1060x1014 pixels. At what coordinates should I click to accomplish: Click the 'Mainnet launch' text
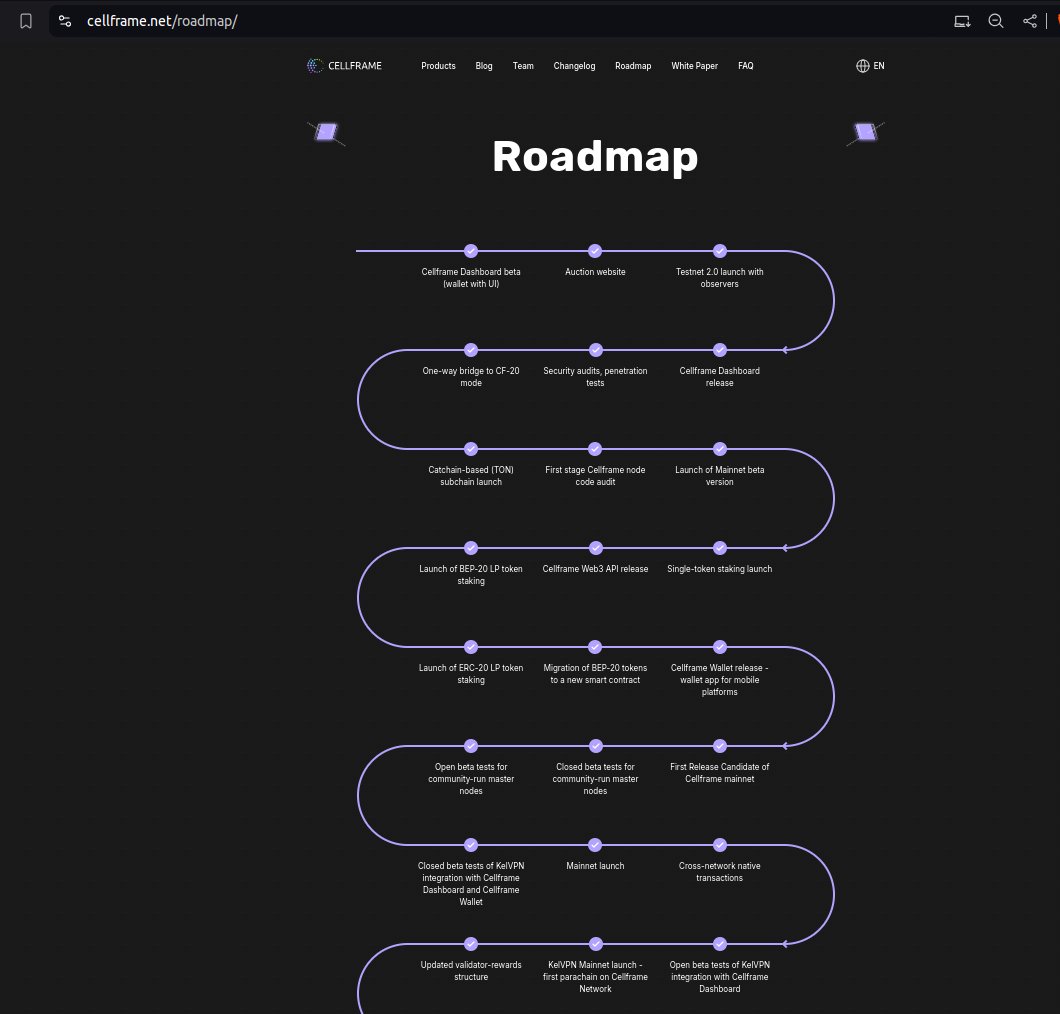coord(595,866)
